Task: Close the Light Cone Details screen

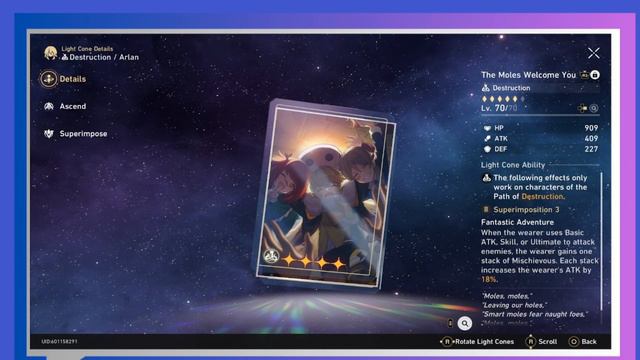Action: [594, 53]
